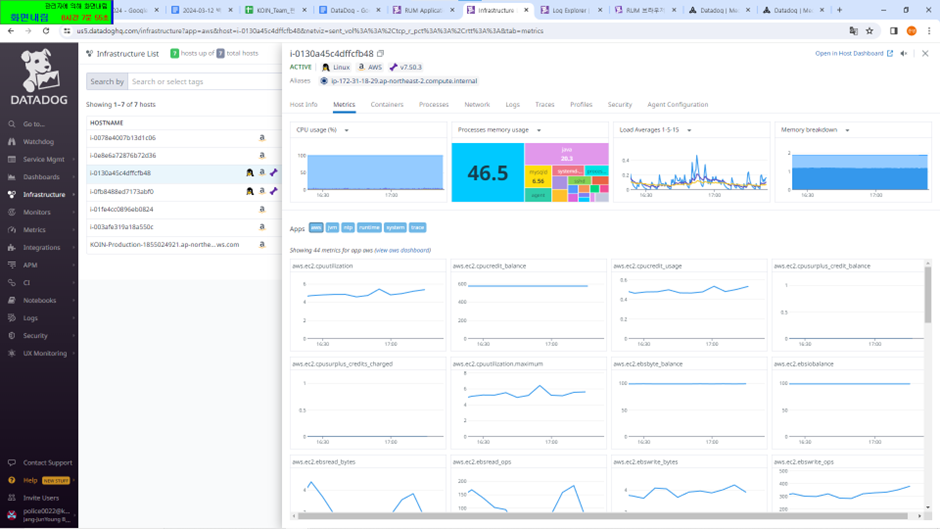Click the Datadog logo
Image resolution: width=940 pixels, height=529 pixels.
pyautogui.click(x=39, y=77)
